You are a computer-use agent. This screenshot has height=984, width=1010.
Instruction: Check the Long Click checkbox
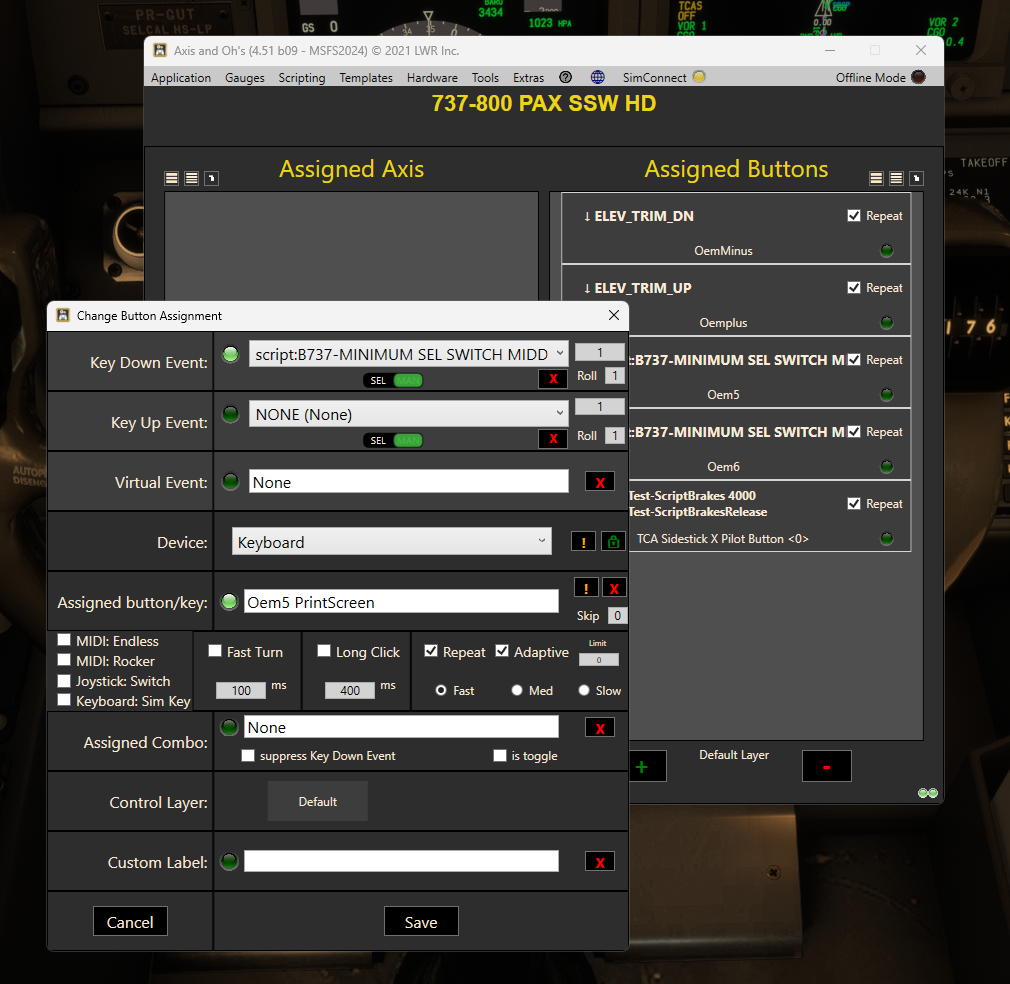click(324, 651)
